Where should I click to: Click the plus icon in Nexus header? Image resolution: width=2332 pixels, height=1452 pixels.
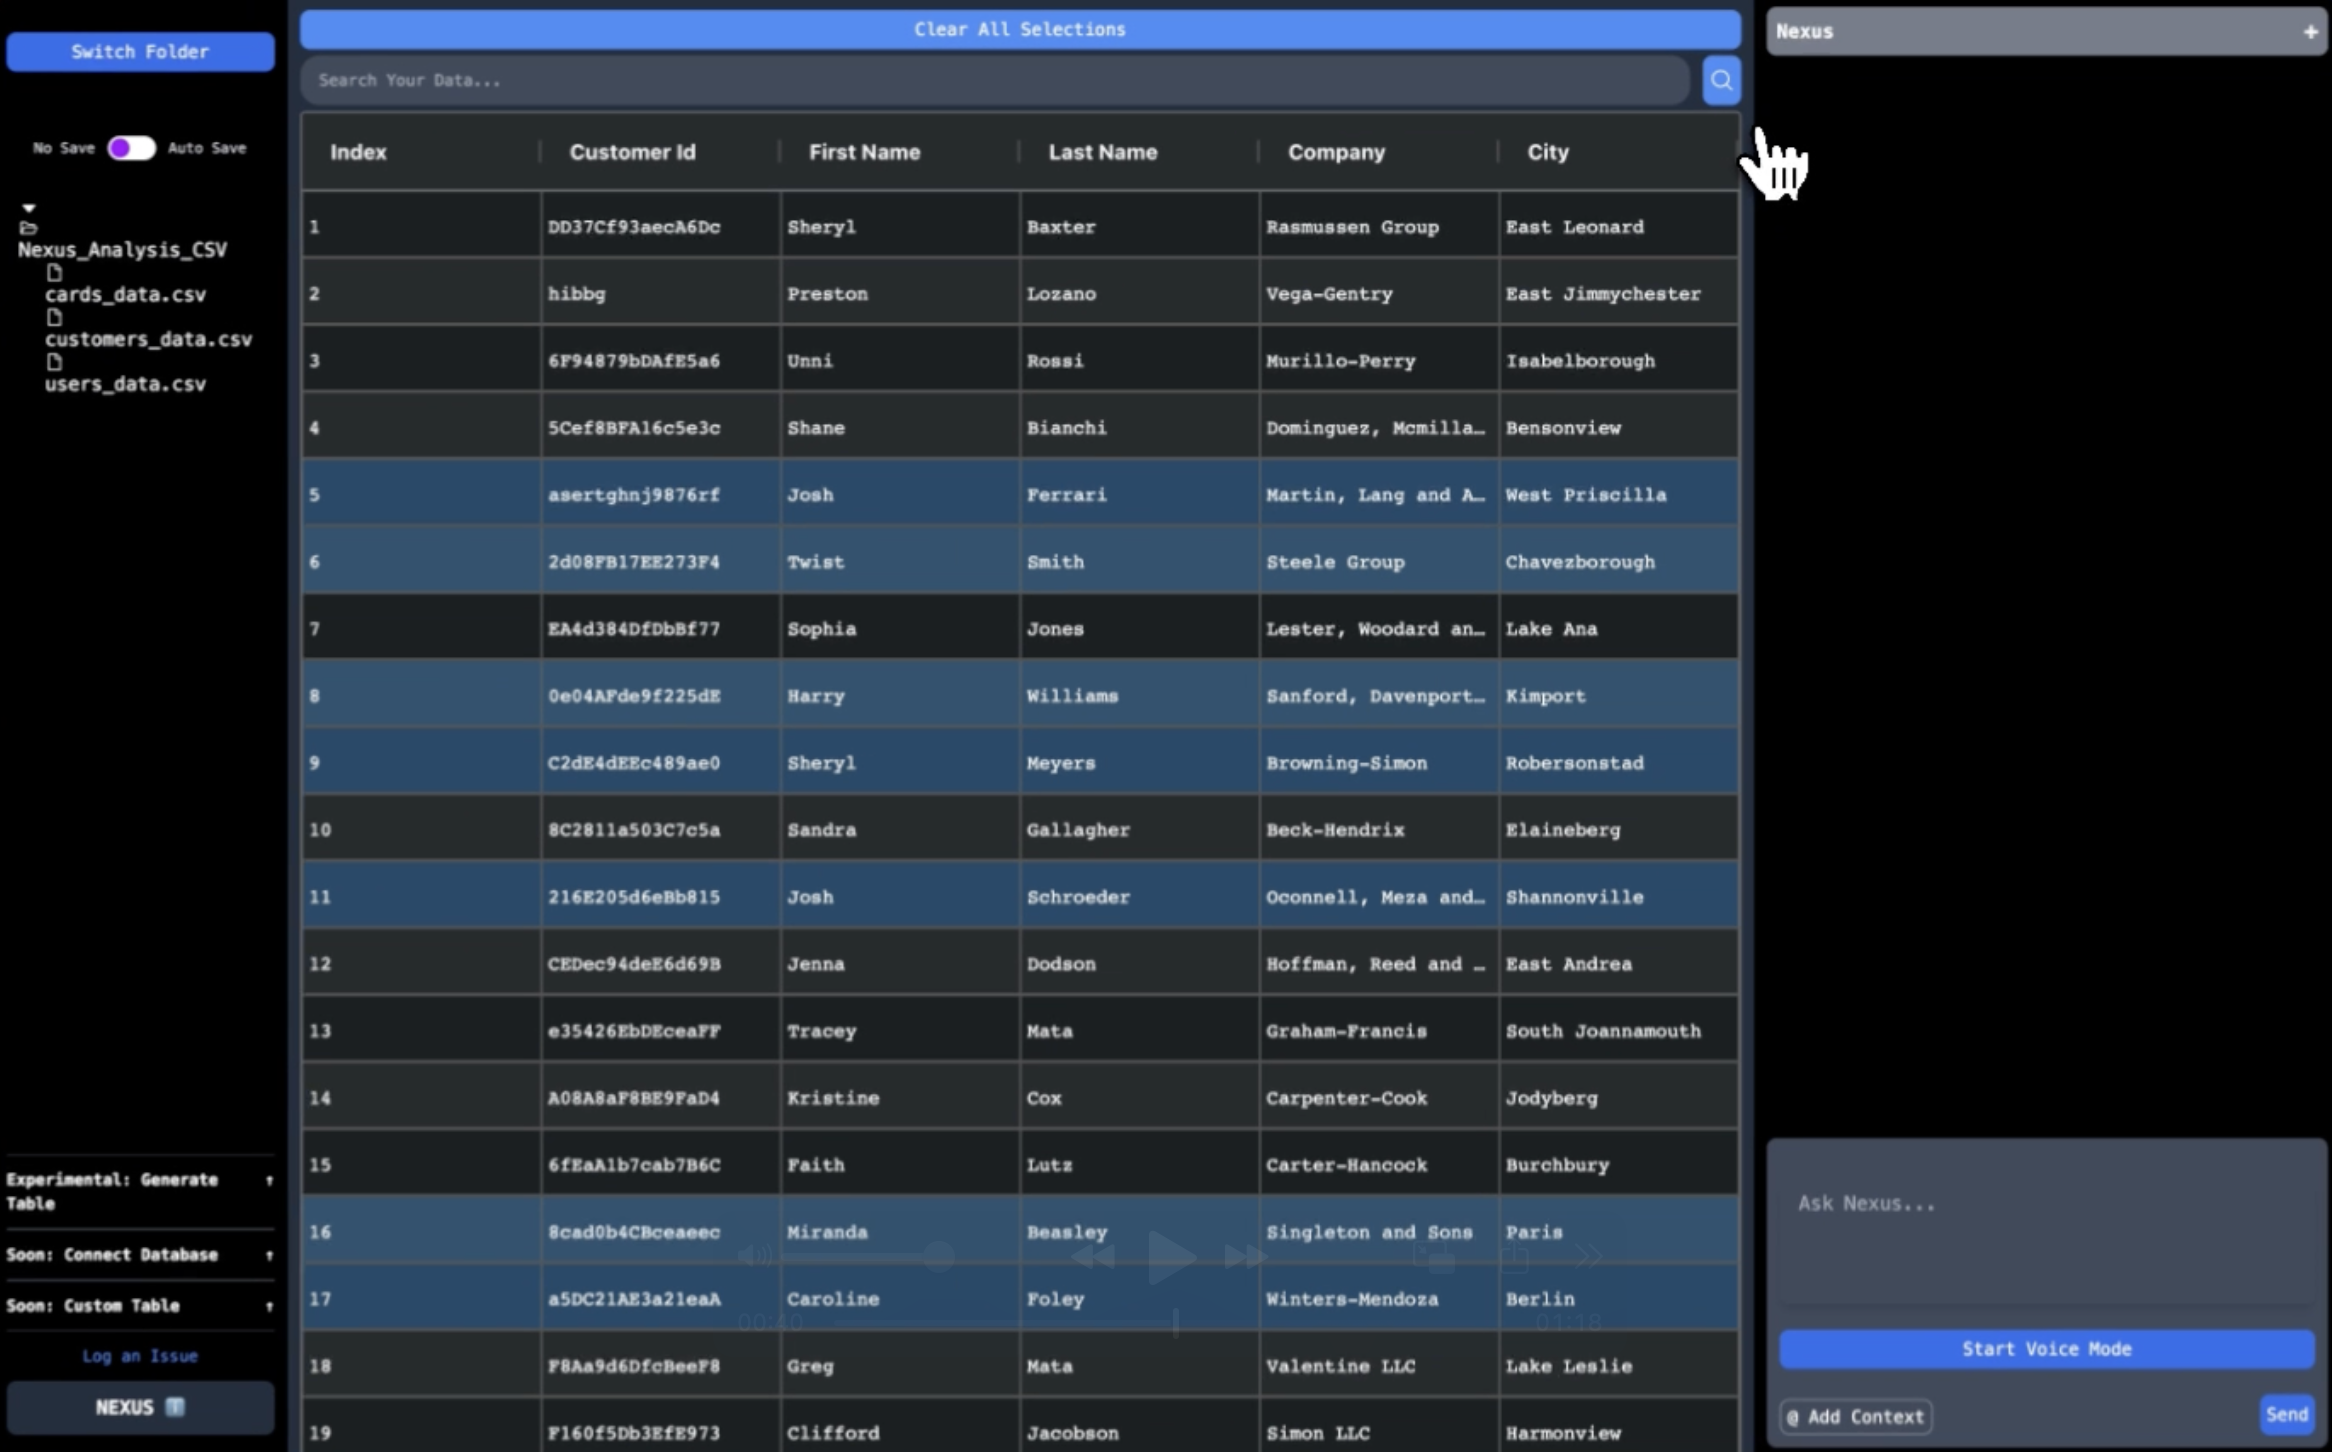[x=2310, y=32]
